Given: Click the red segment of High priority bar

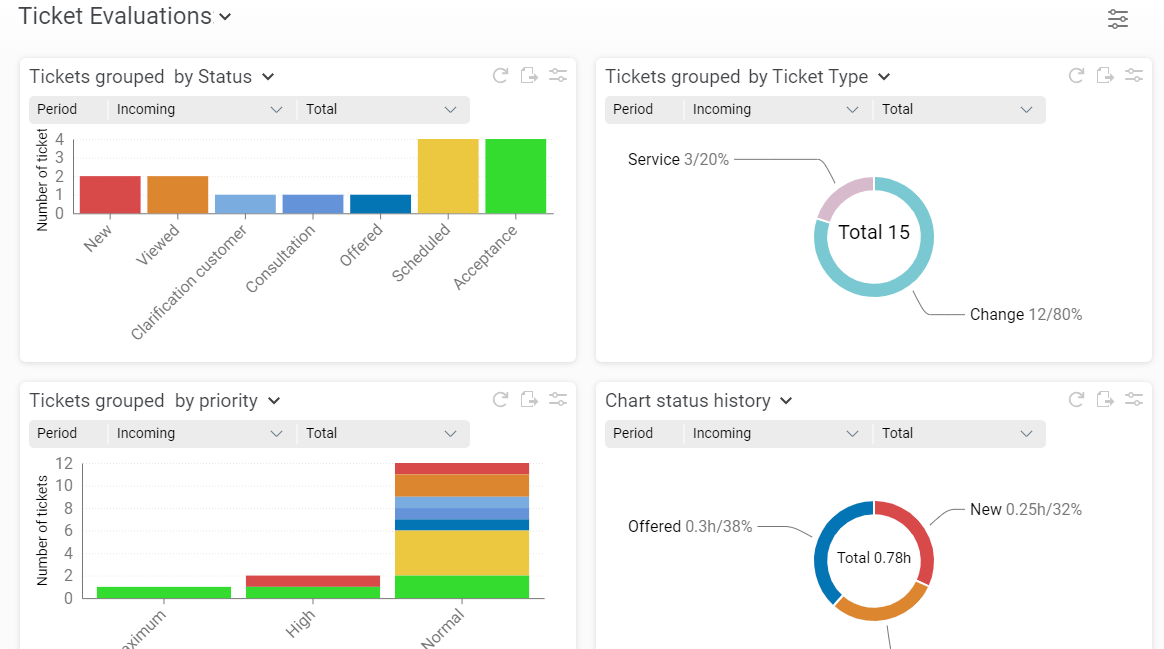Looking at the screenshot, I should [313, 581].
